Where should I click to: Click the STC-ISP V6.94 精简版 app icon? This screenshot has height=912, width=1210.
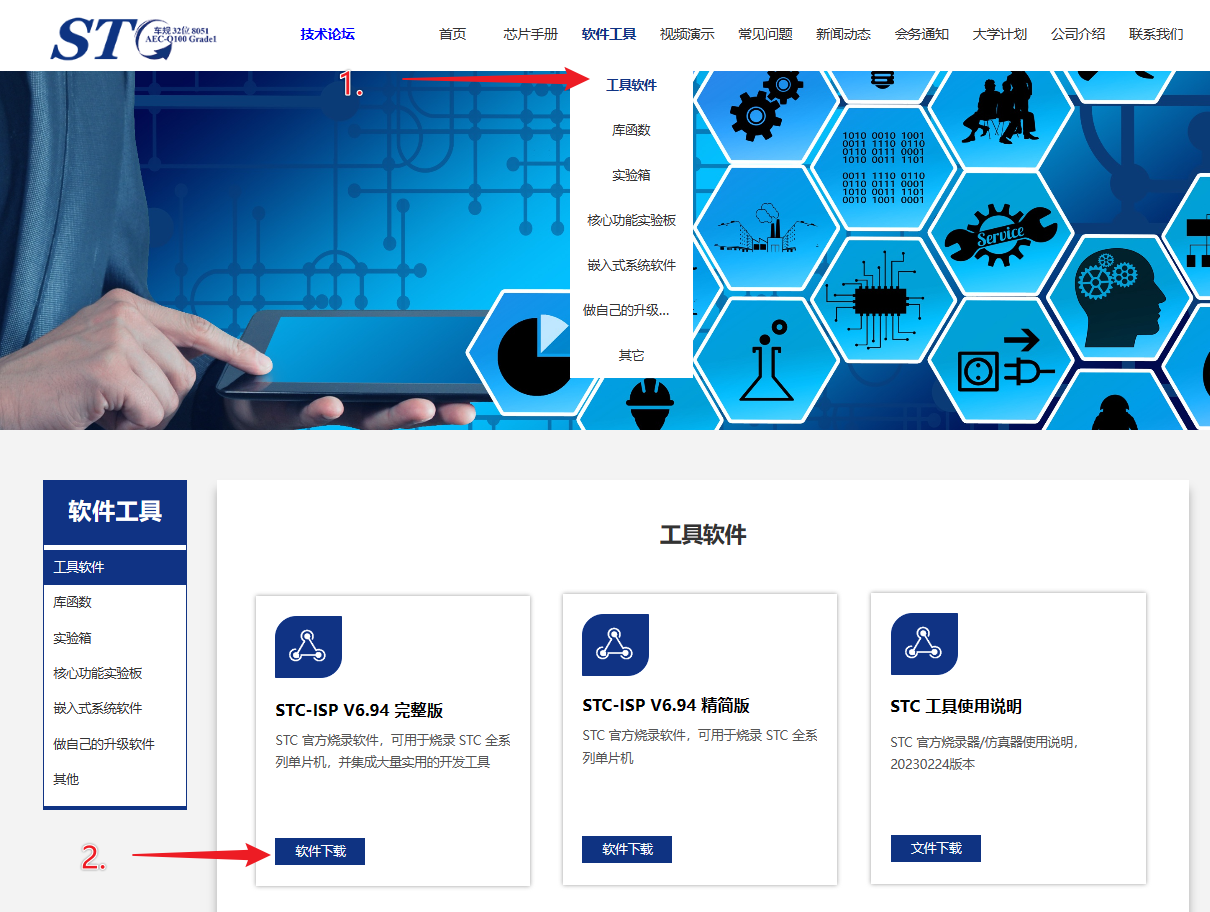(x=615, y=644)
